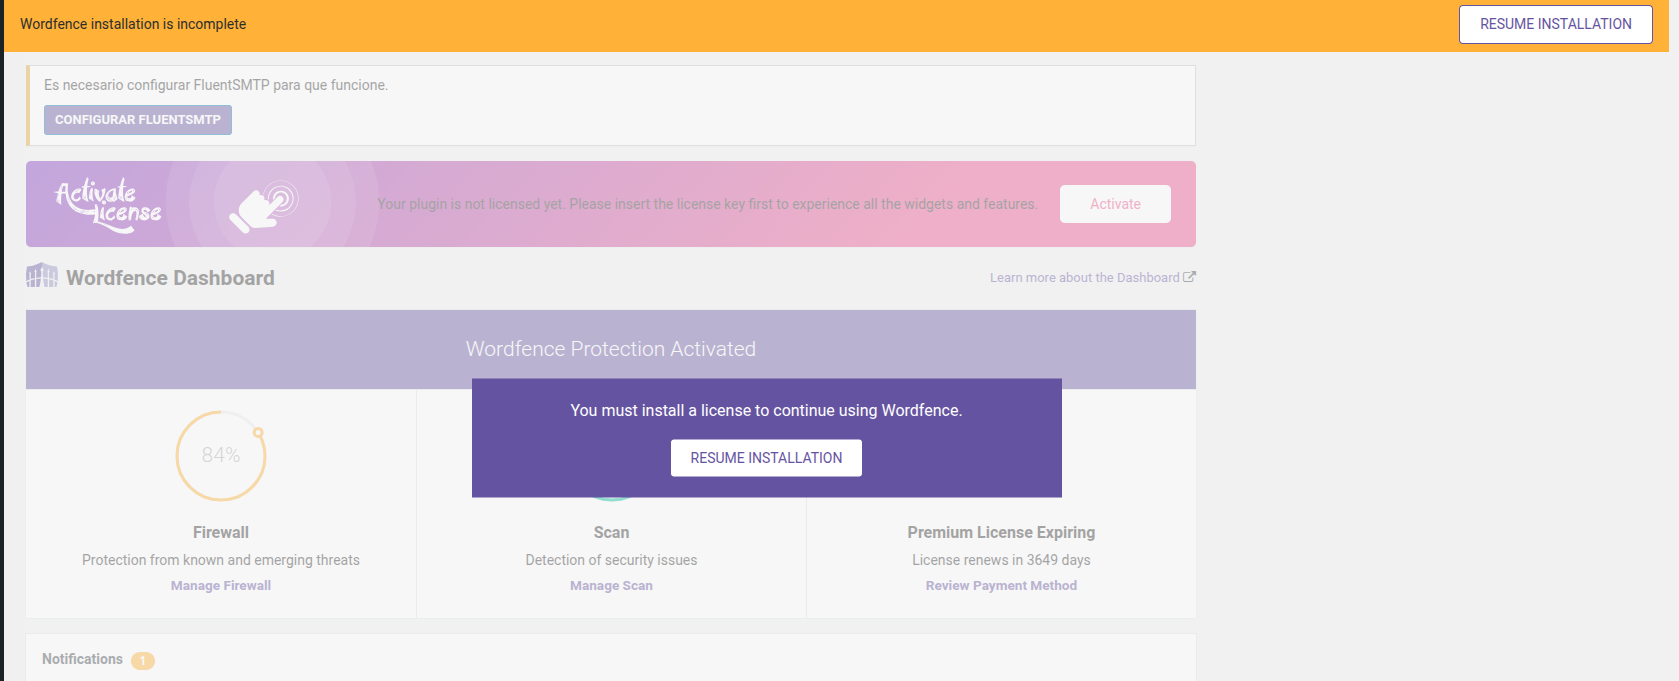Screen dimensions: 1679x681
Task: Click external link icon beside Dashboard help link
Action: (1189, 277)
